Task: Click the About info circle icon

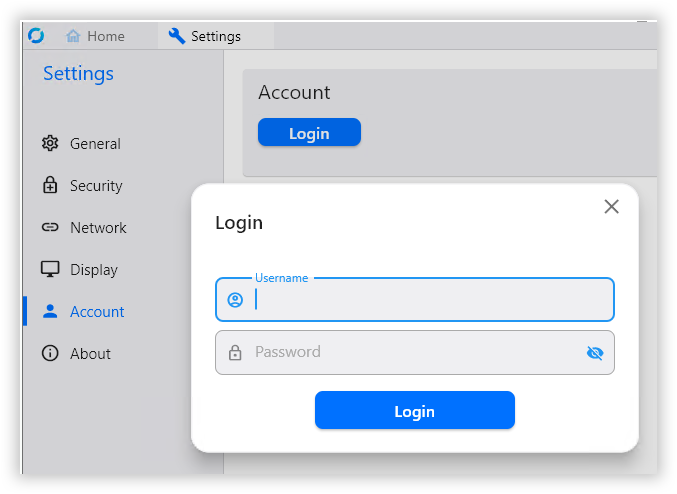Action: tap(50, 354)
